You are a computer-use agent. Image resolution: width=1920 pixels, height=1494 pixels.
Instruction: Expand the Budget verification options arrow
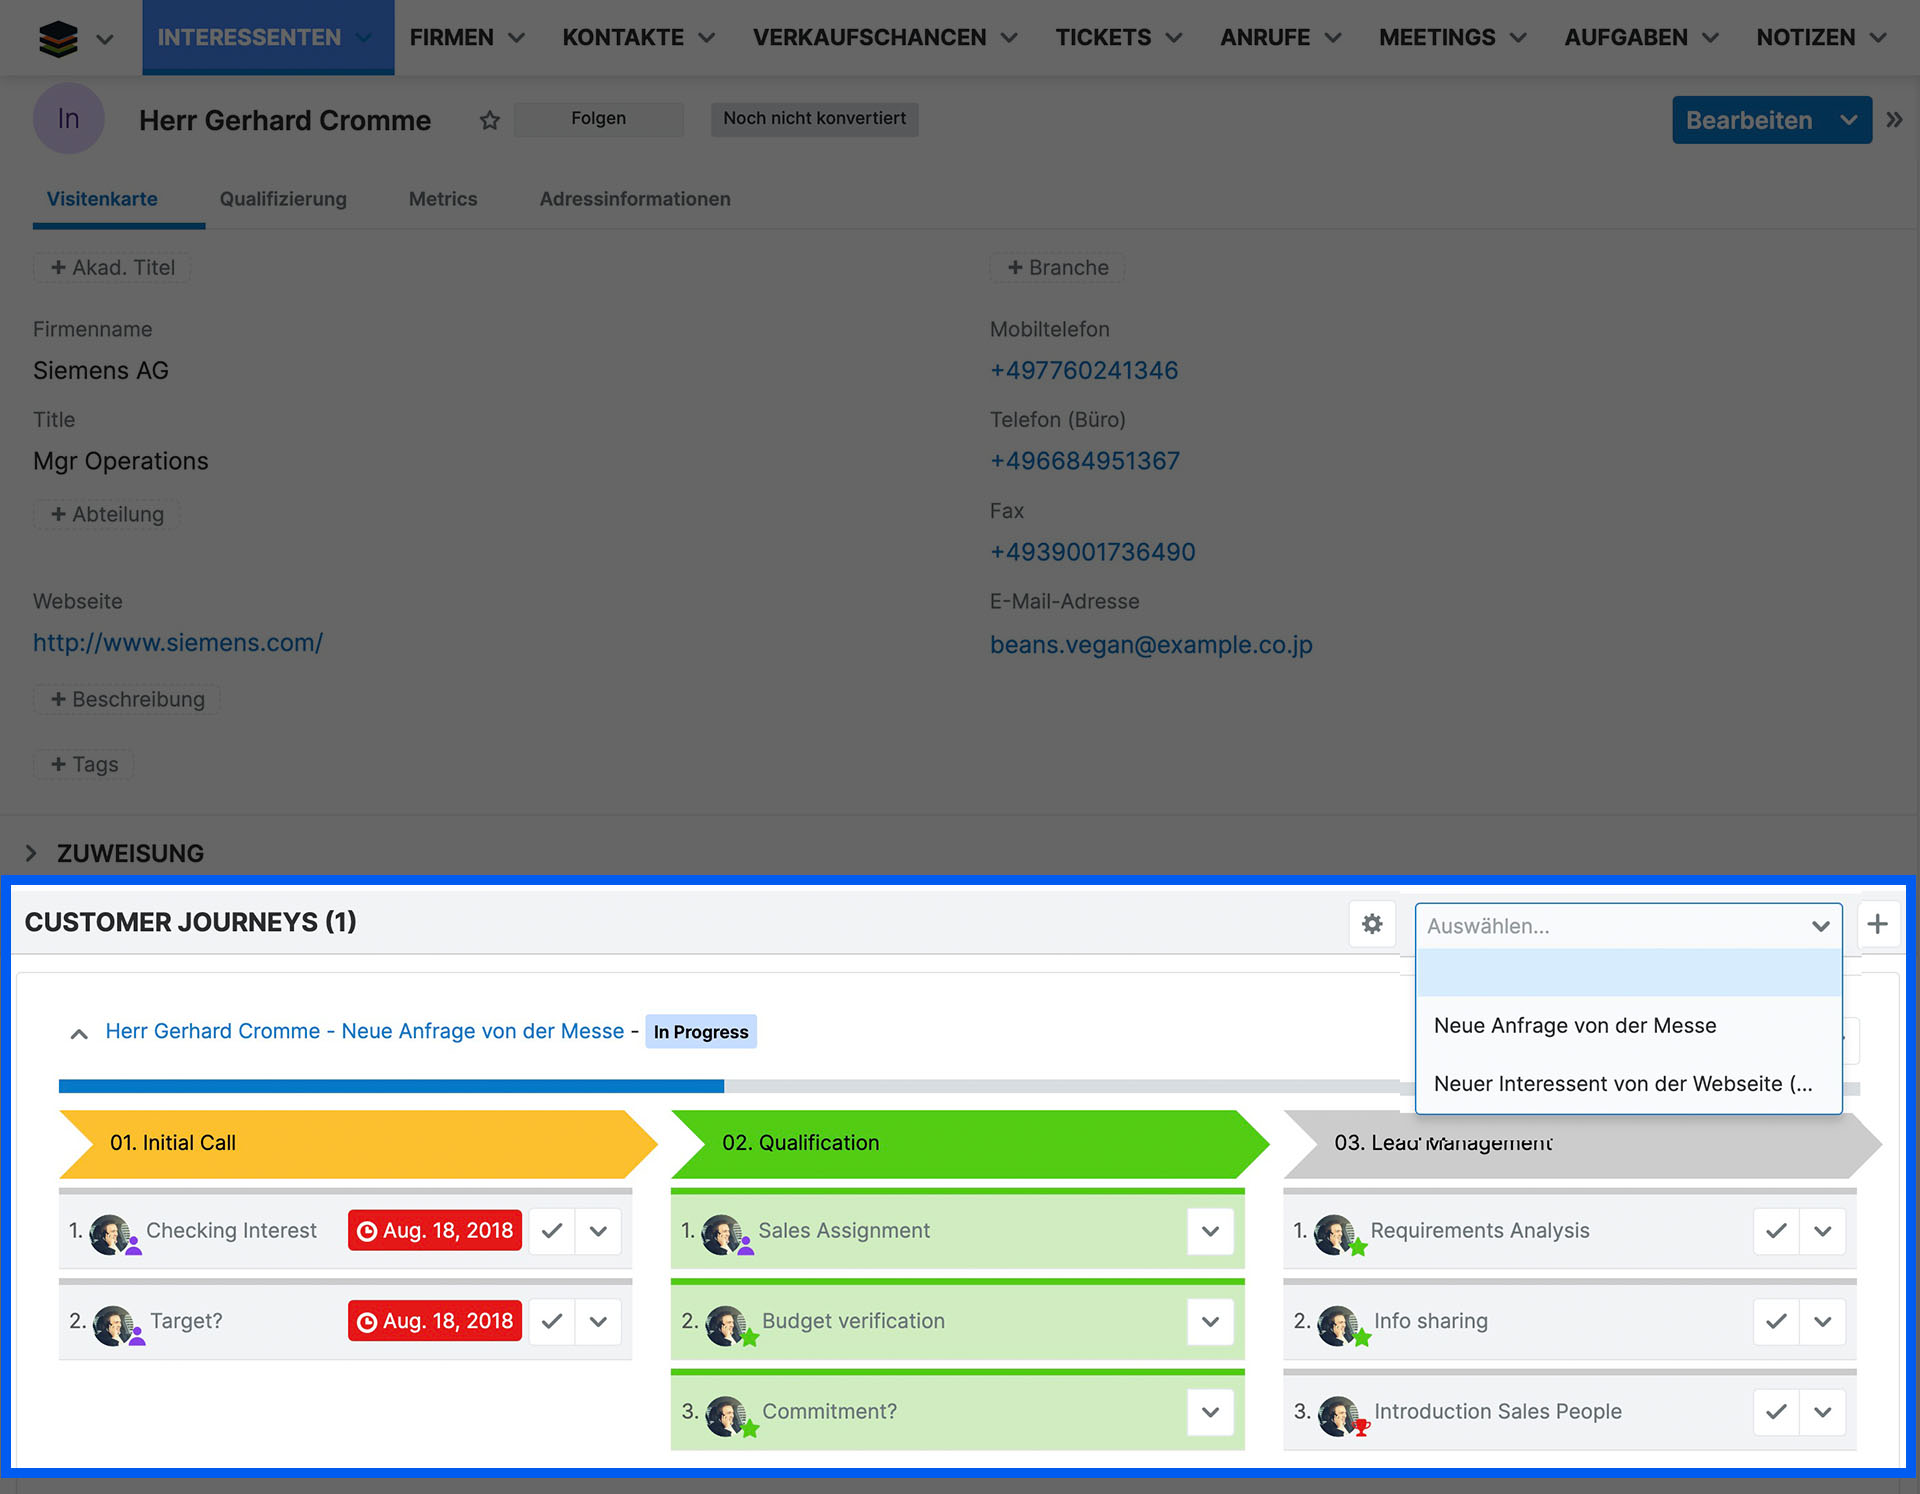tap(1210, 1322)
